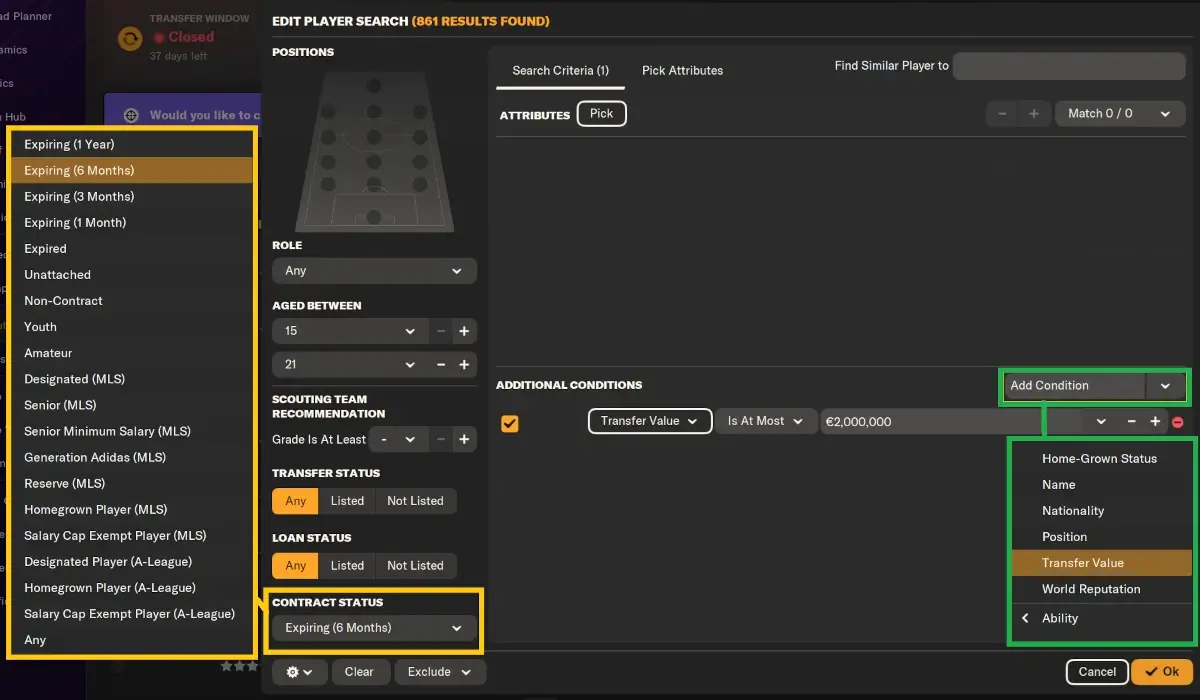
Task: Choose Nationality condition
Action: click(x=1101, y=511)
